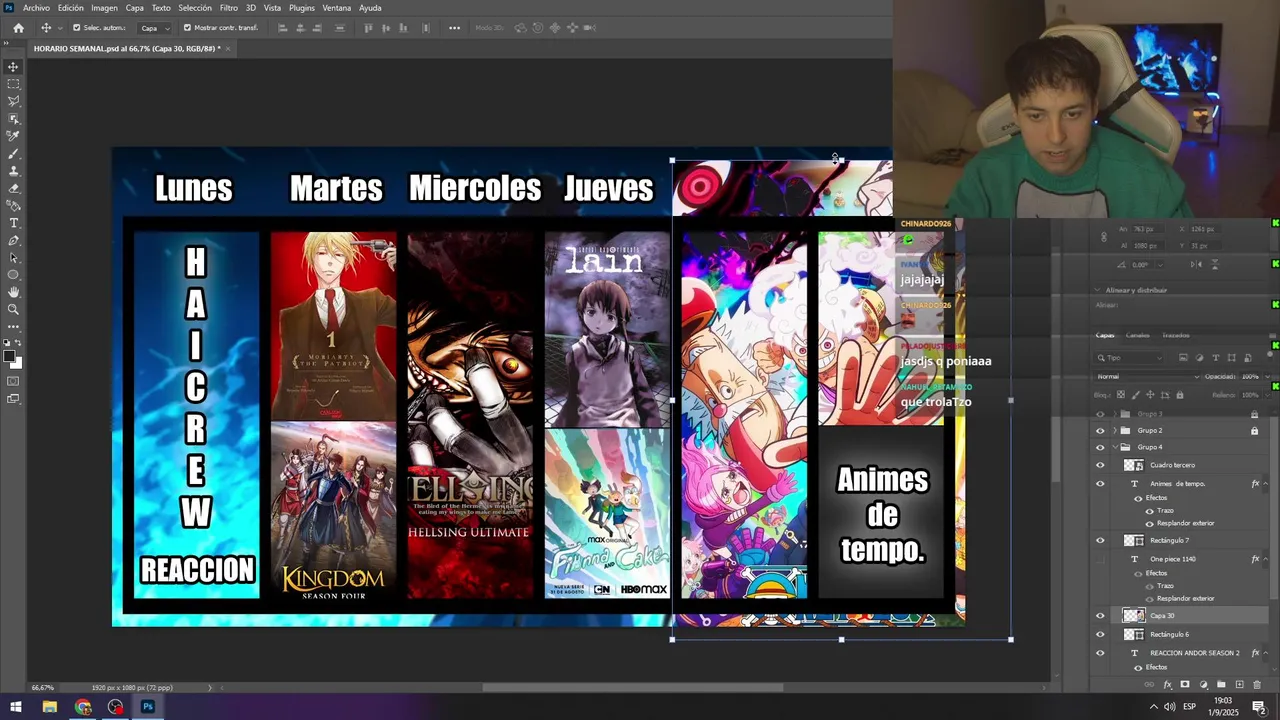Screen dimensions: 1280x720
Task: Open the Capa menu
Action: 134,8
